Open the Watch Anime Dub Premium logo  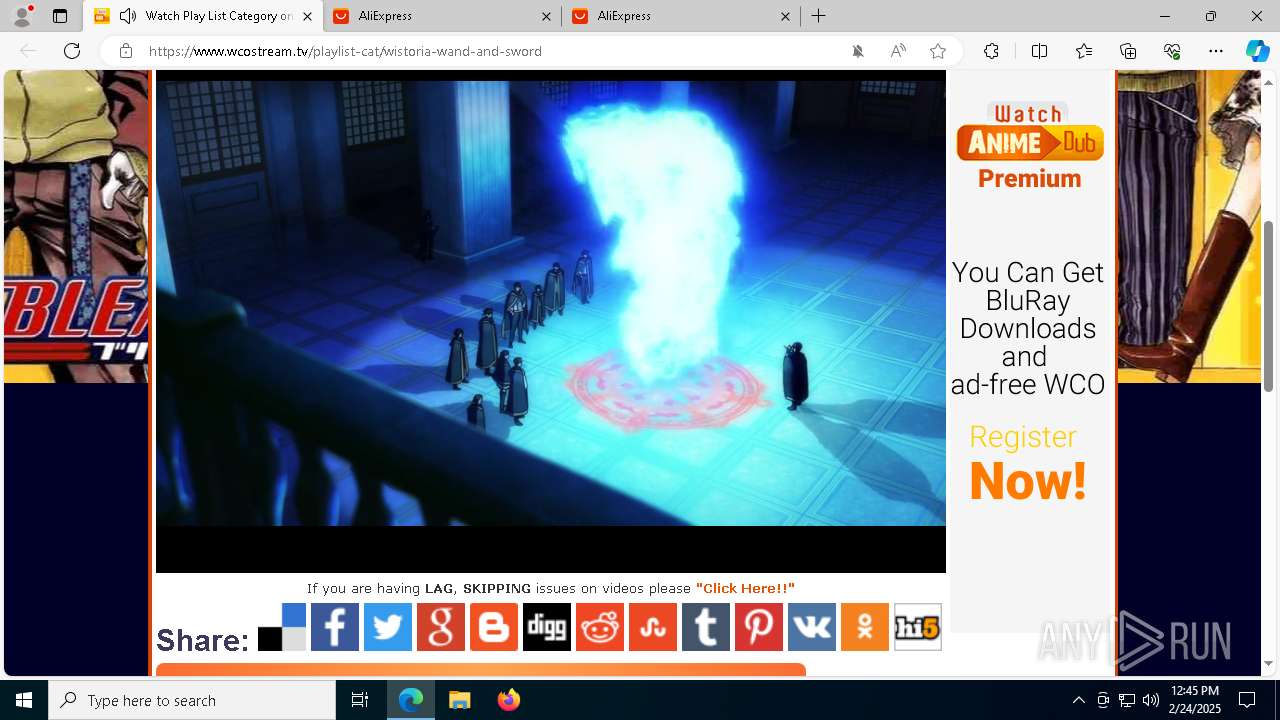click(x=1029, y=146)
